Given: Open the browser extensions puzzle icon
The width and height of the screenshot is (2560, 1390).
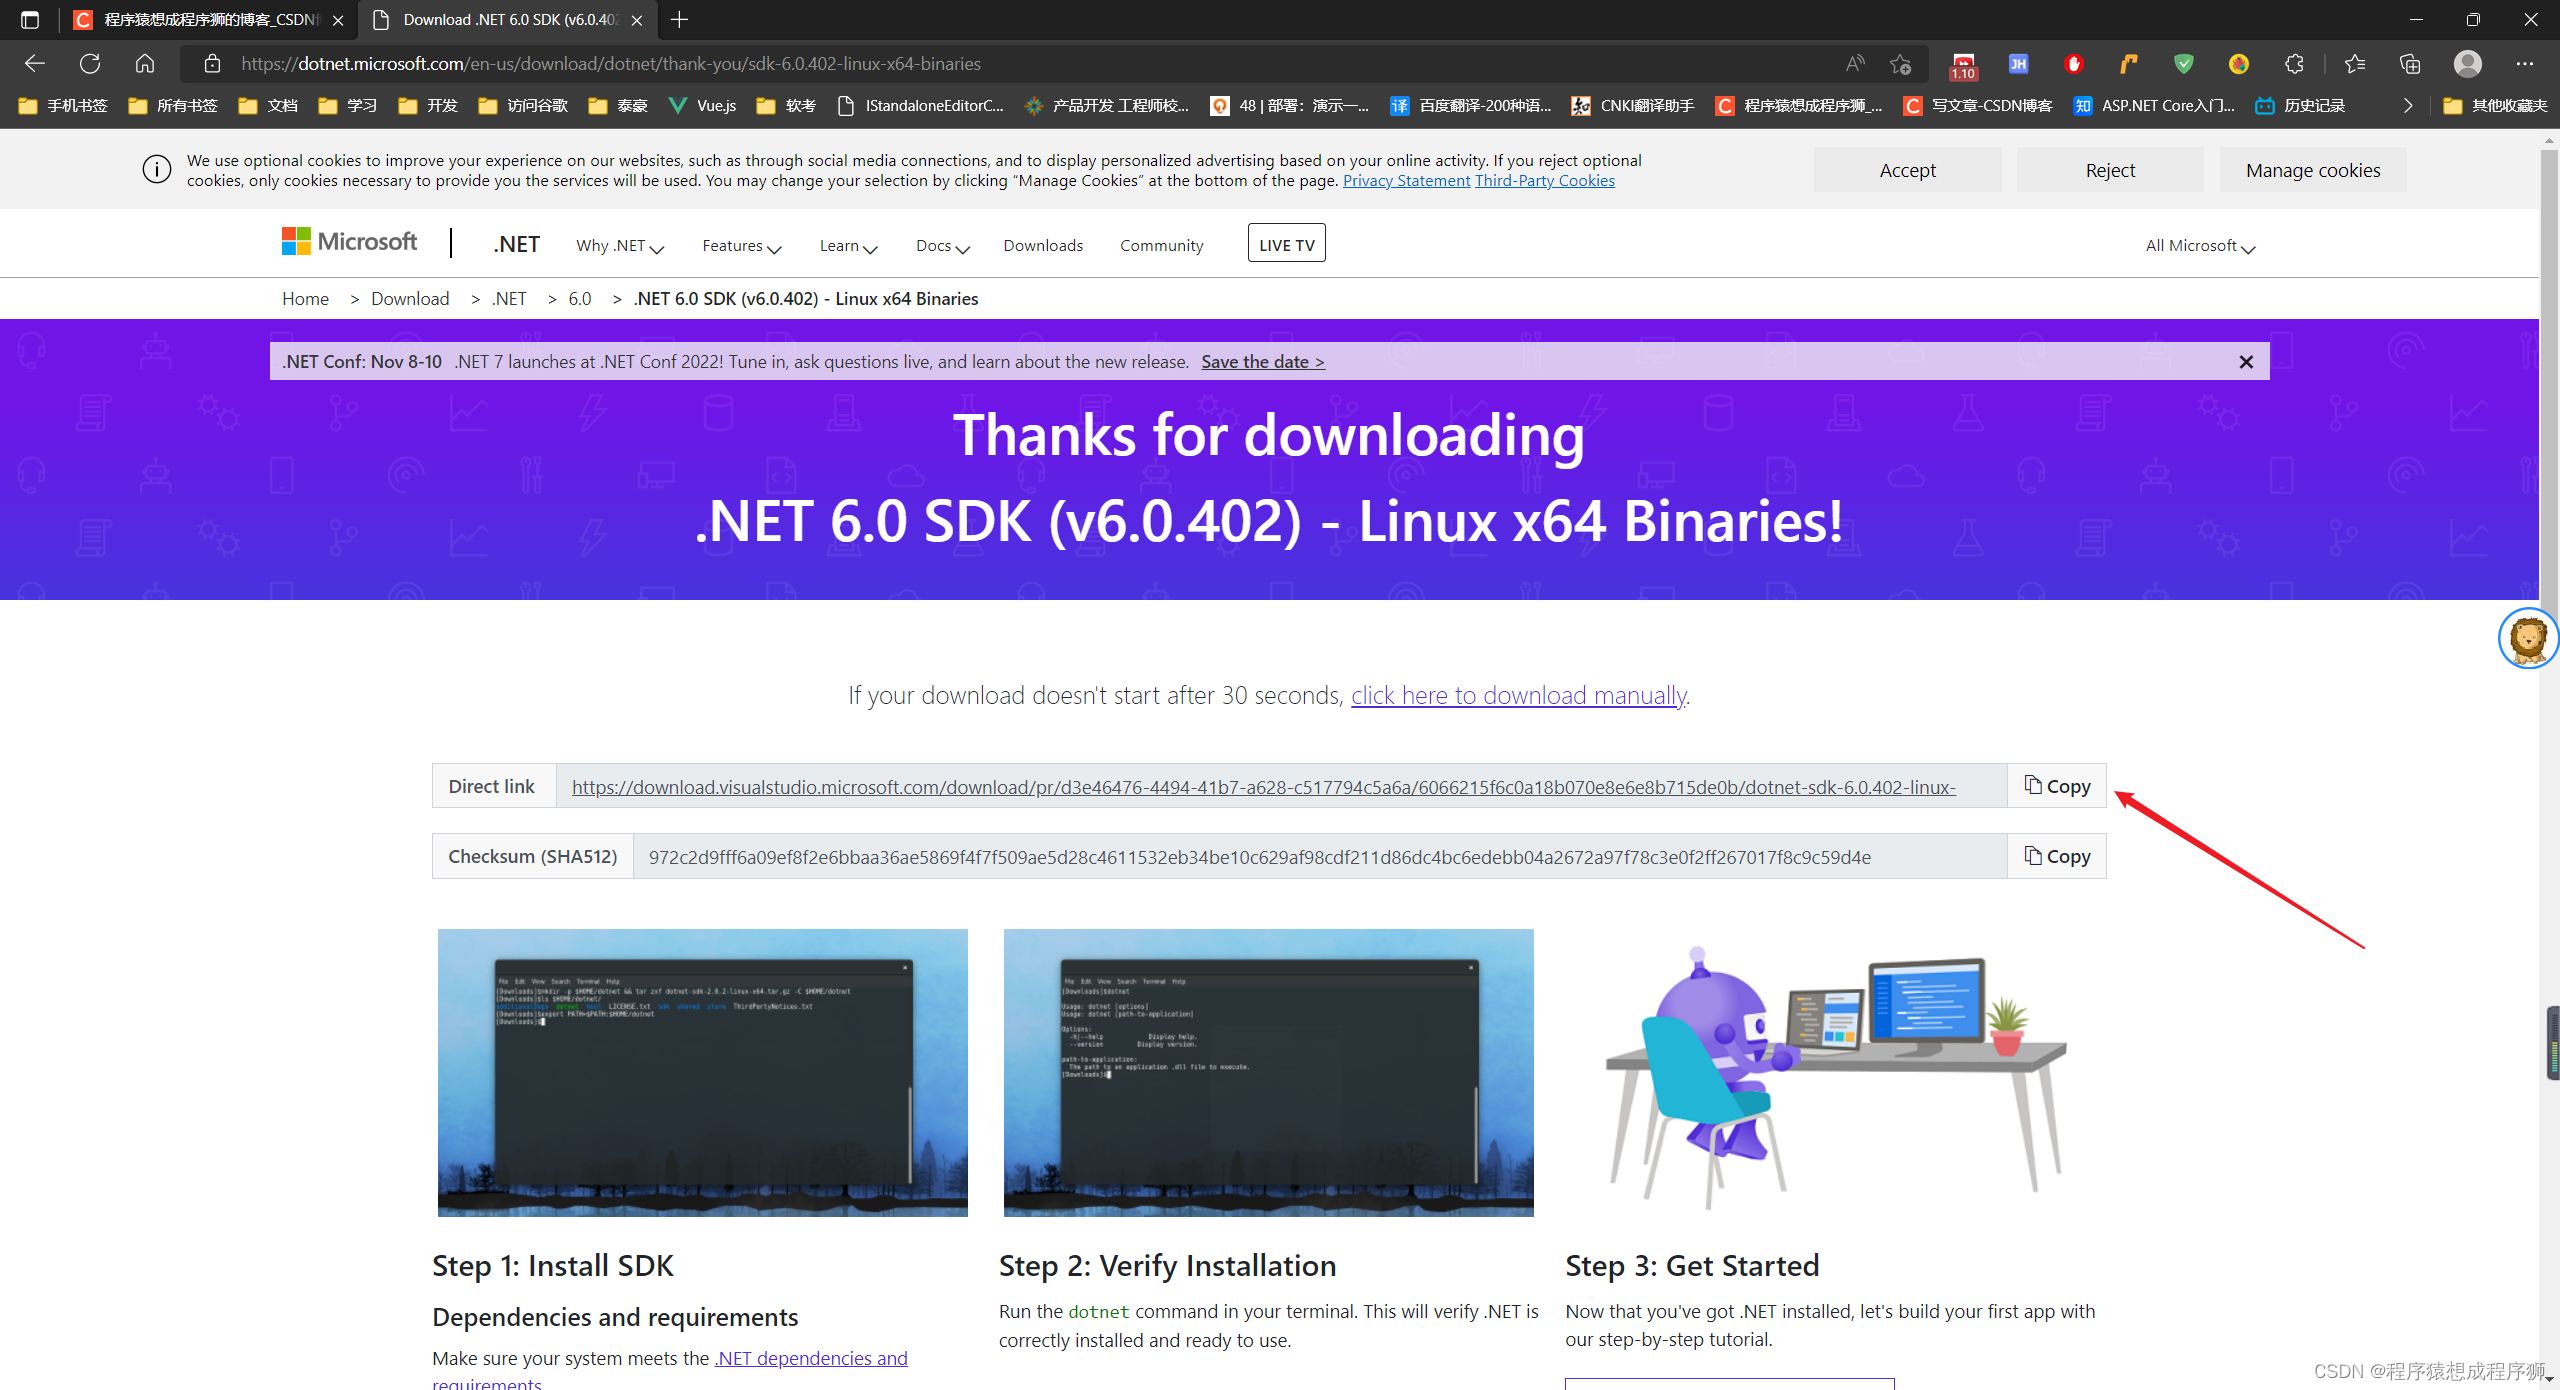Looking at the screenshot, I should [x=2294, y=63].
